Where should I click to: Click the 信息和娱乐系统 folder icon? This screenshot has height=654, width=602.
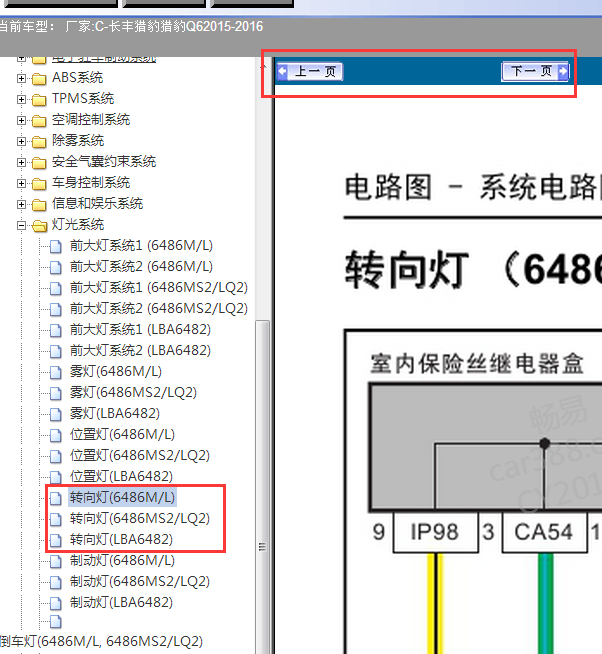[x=39, y=204]
